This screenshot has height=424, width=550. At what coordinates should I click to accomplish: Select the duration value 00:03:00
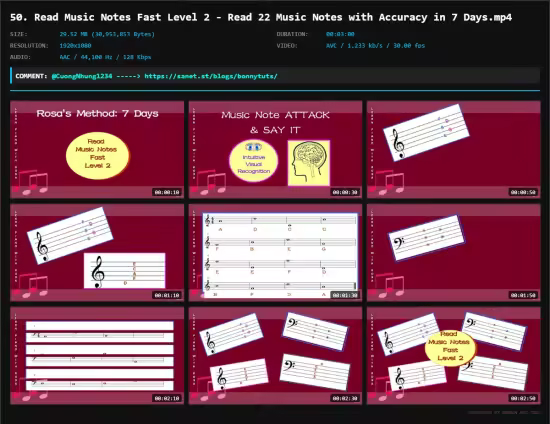coord(340,34)
